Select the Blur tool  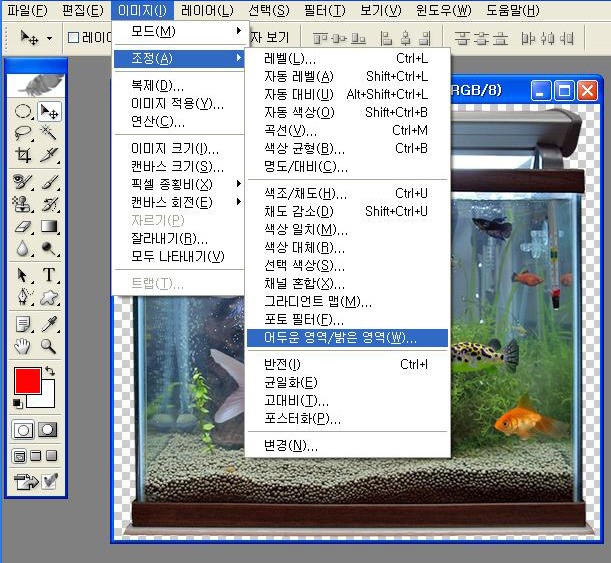click(x=23, y=248)
